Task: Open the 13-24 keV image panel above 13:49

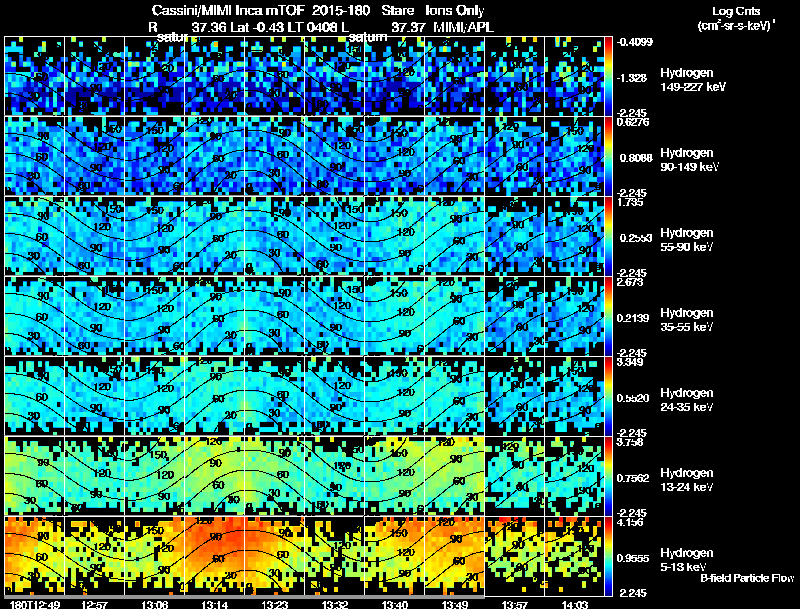Action: click(x=455, y=476)
